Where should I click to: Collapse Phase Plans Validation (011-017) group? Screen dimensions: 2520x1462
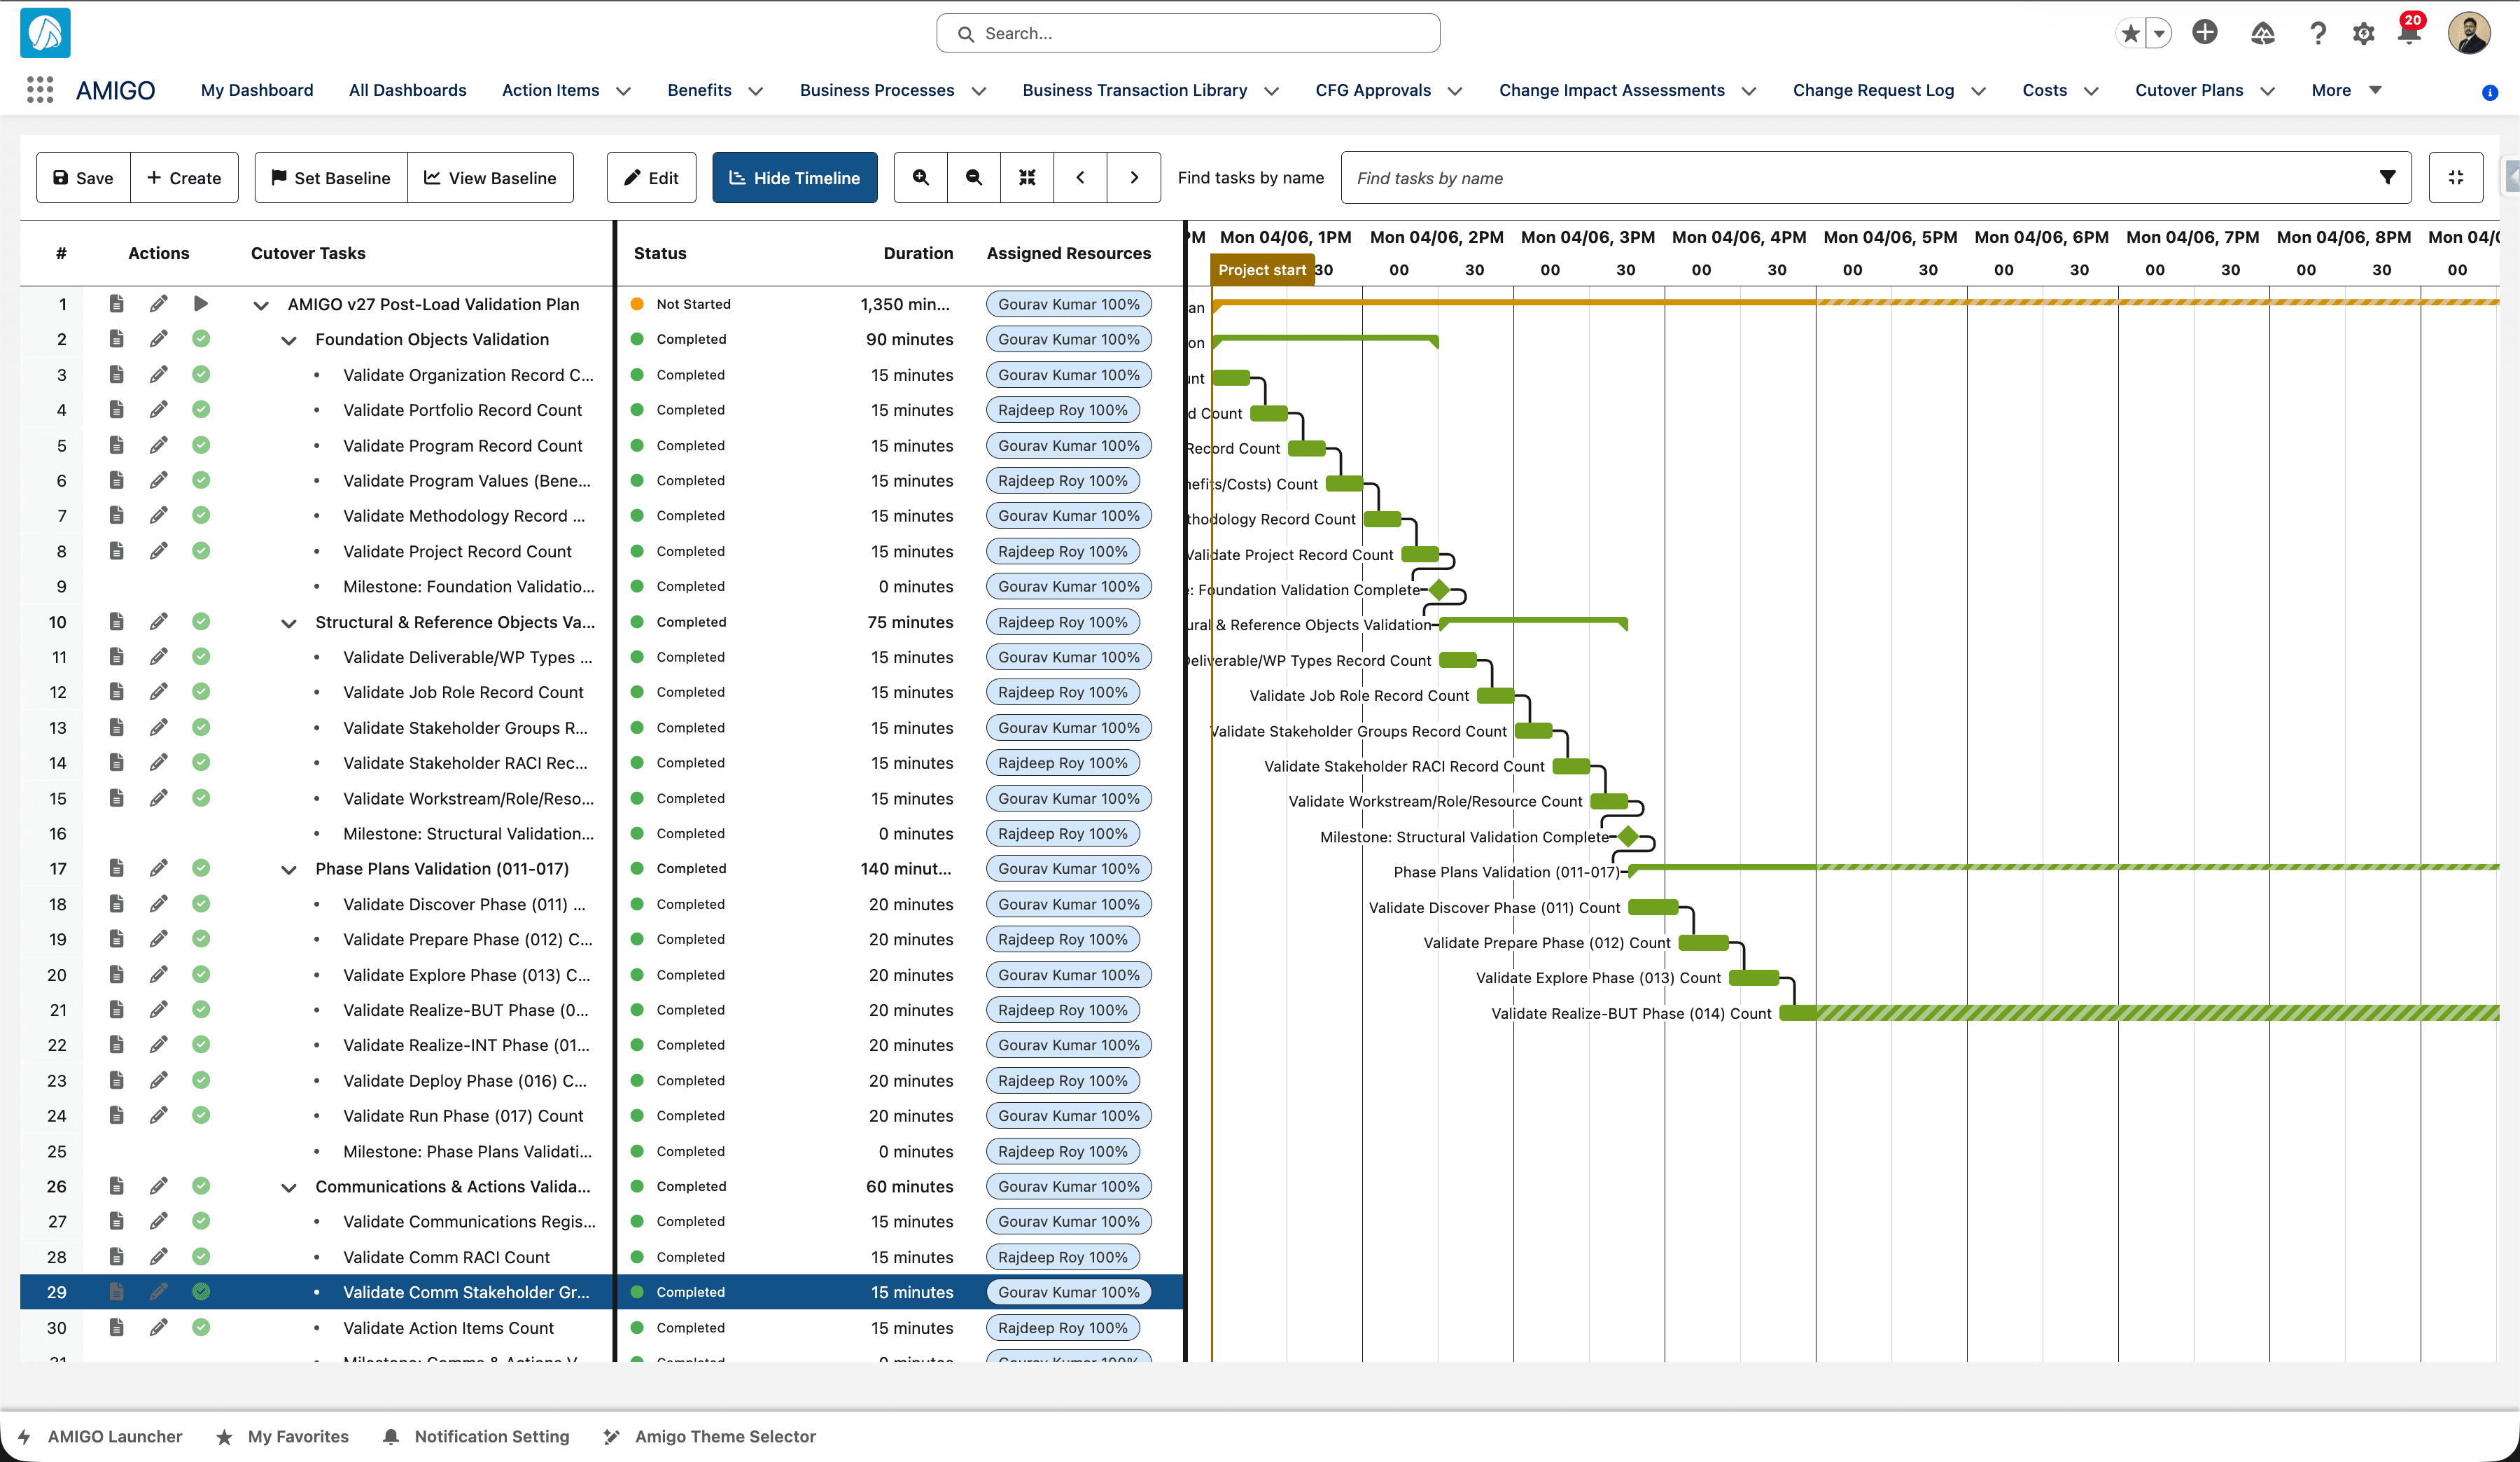coord(289,870)
